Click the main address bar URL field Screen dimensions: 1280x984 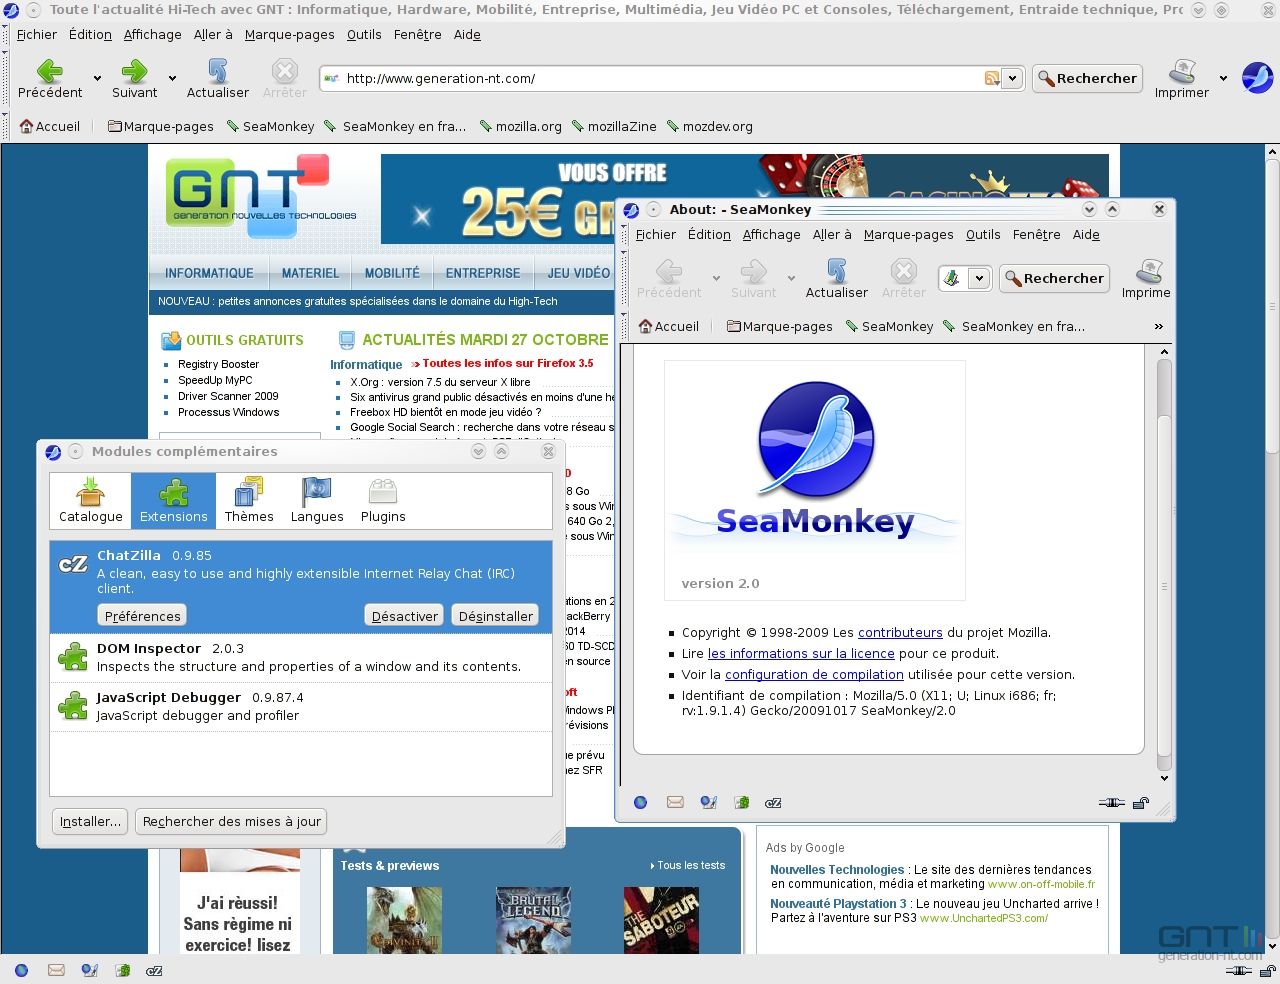662,78
